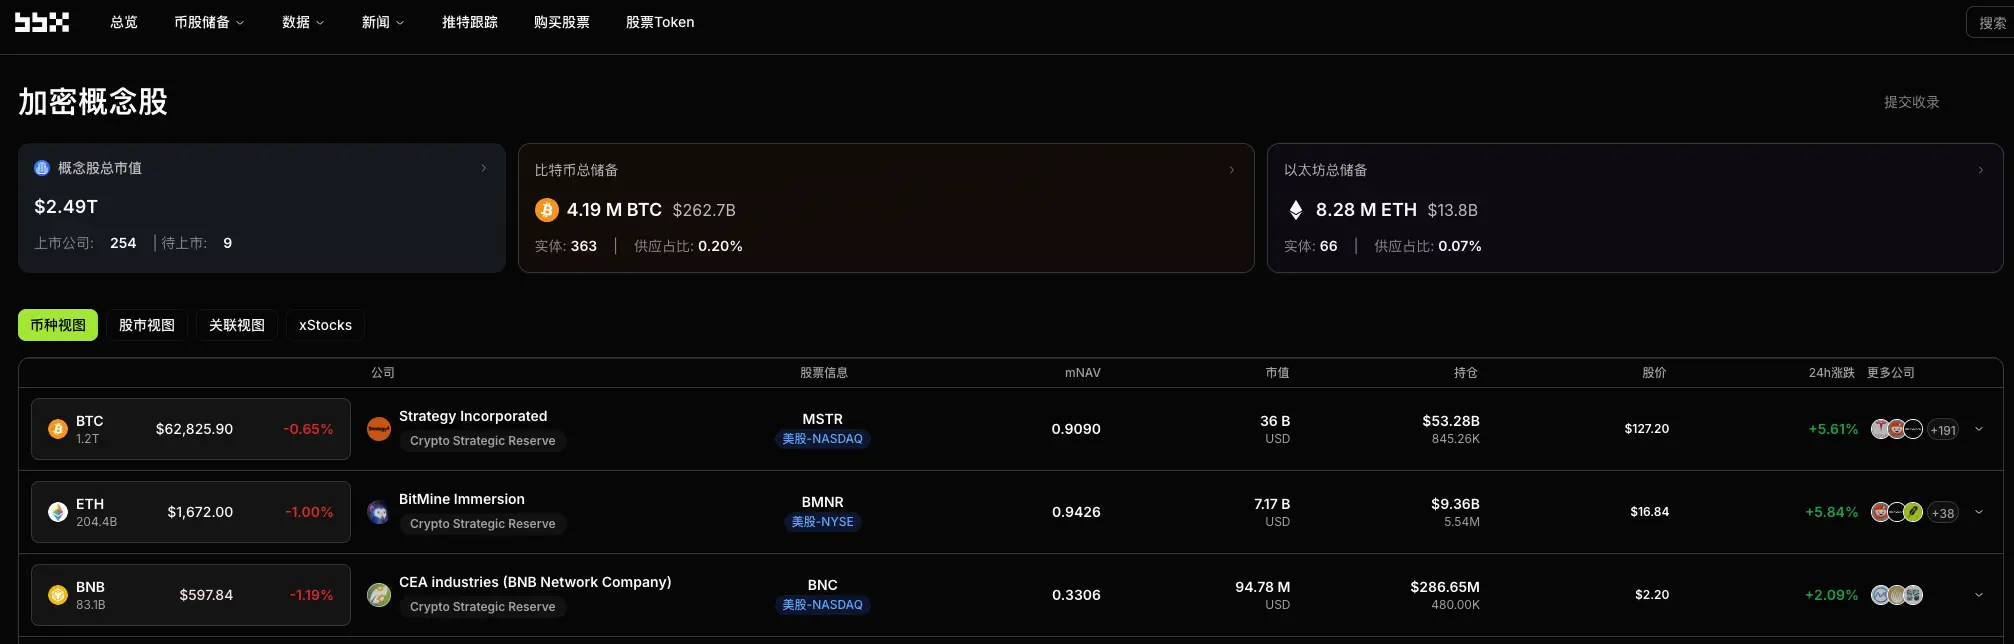Click the 8.28 M ETH value
The image size is (2014, 644).
coord(1366,210)
